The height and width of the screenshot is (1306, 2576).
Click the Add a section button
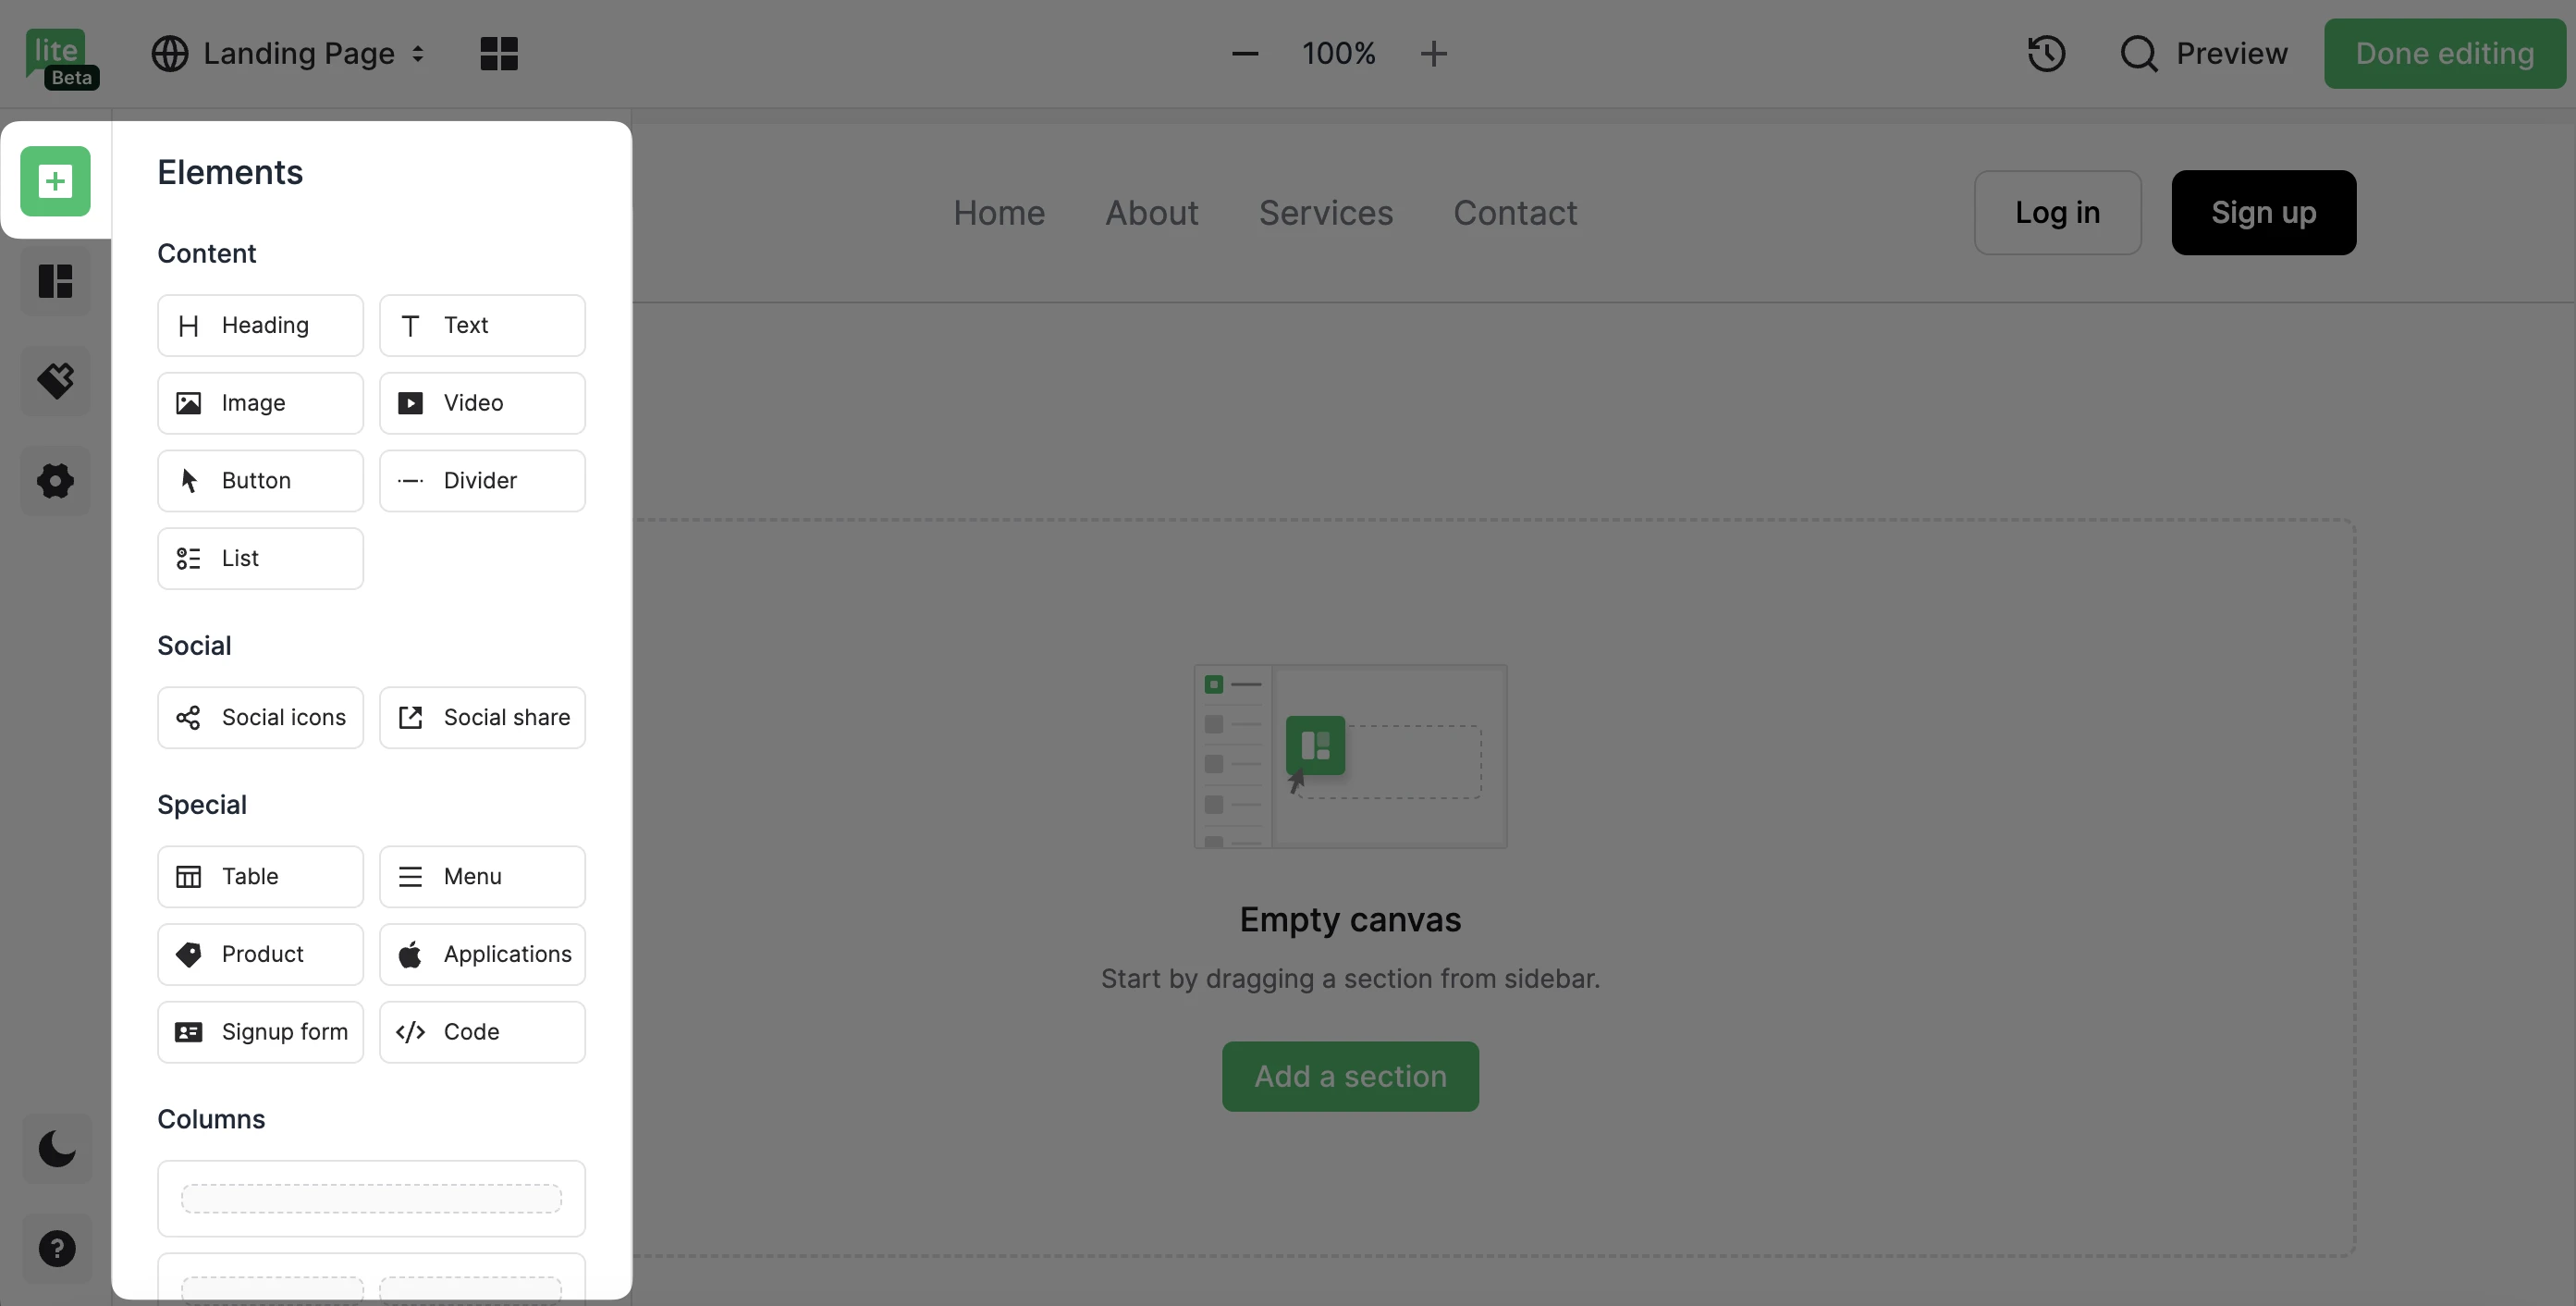[1350, 1076]
